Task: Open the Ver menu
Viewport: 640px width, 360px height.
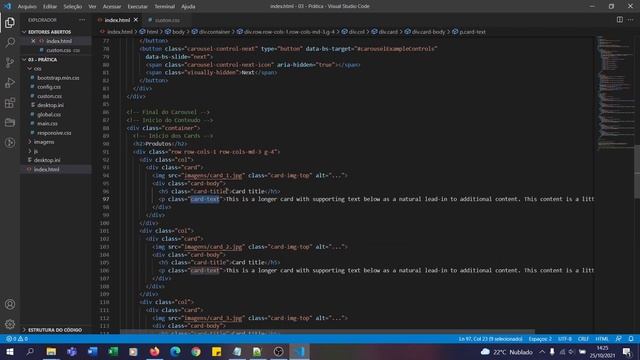Action: point(93,6)
